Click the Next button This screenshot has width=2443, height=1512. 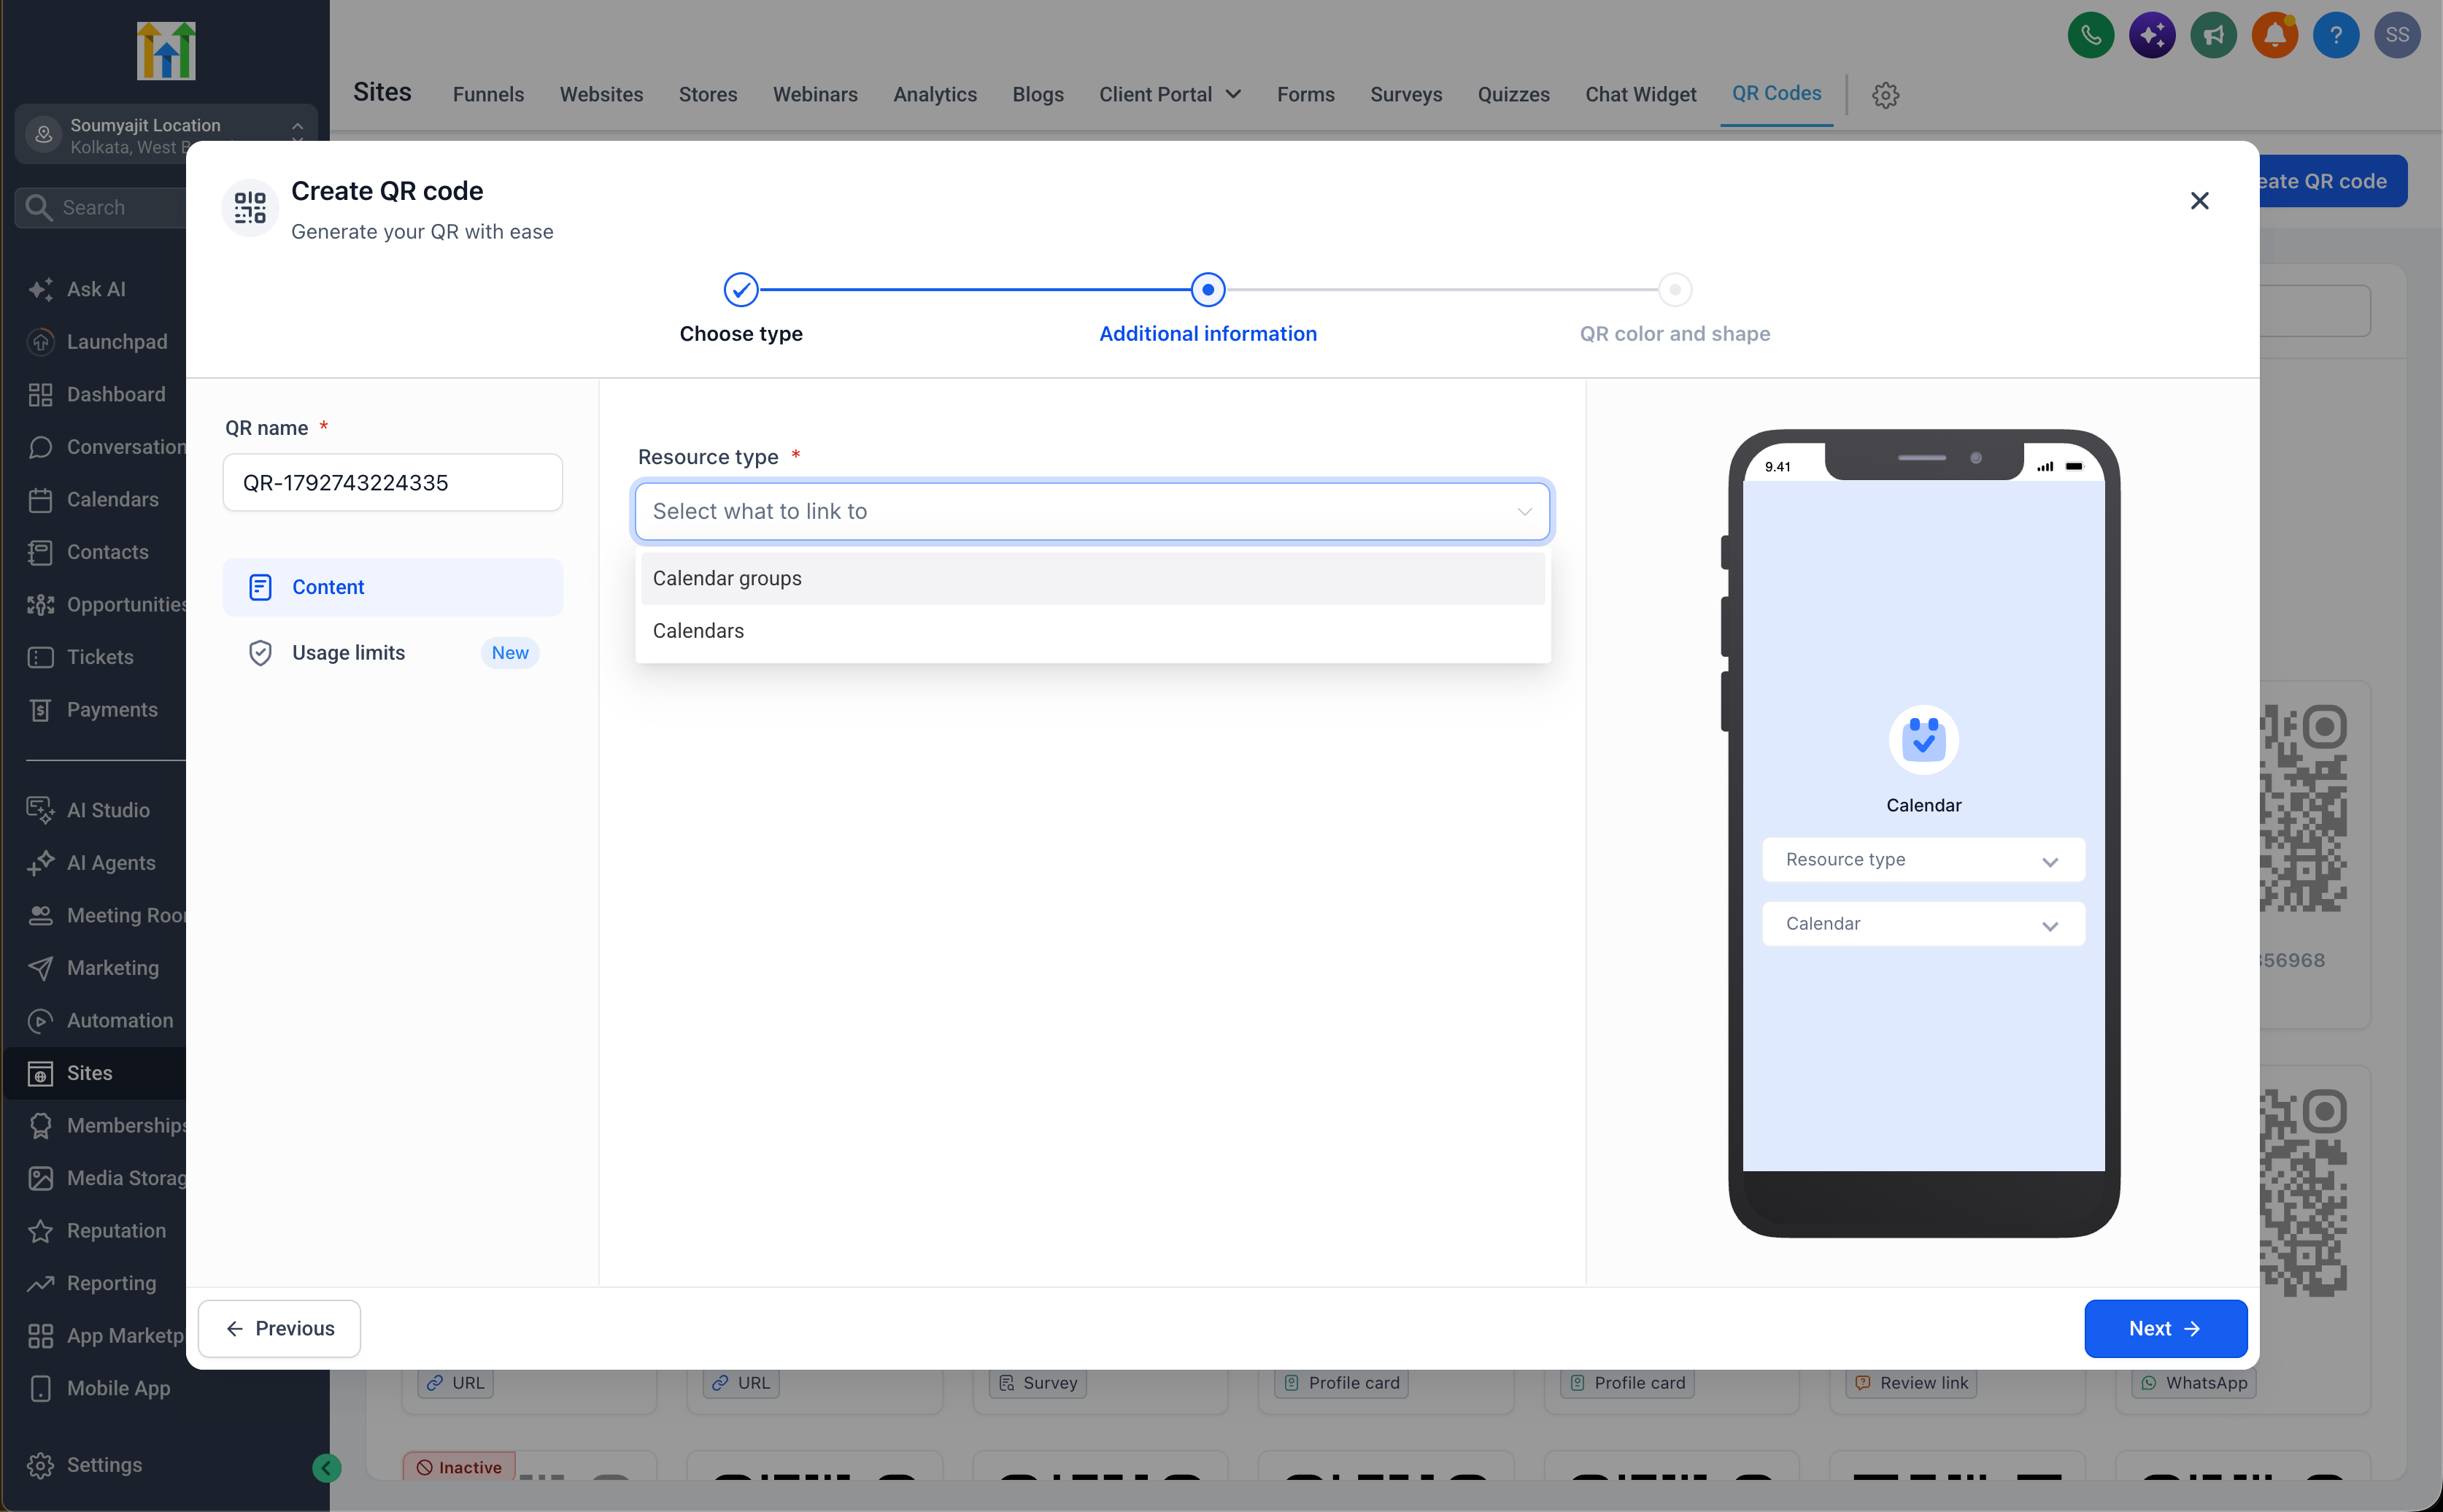point(2165,1328)
